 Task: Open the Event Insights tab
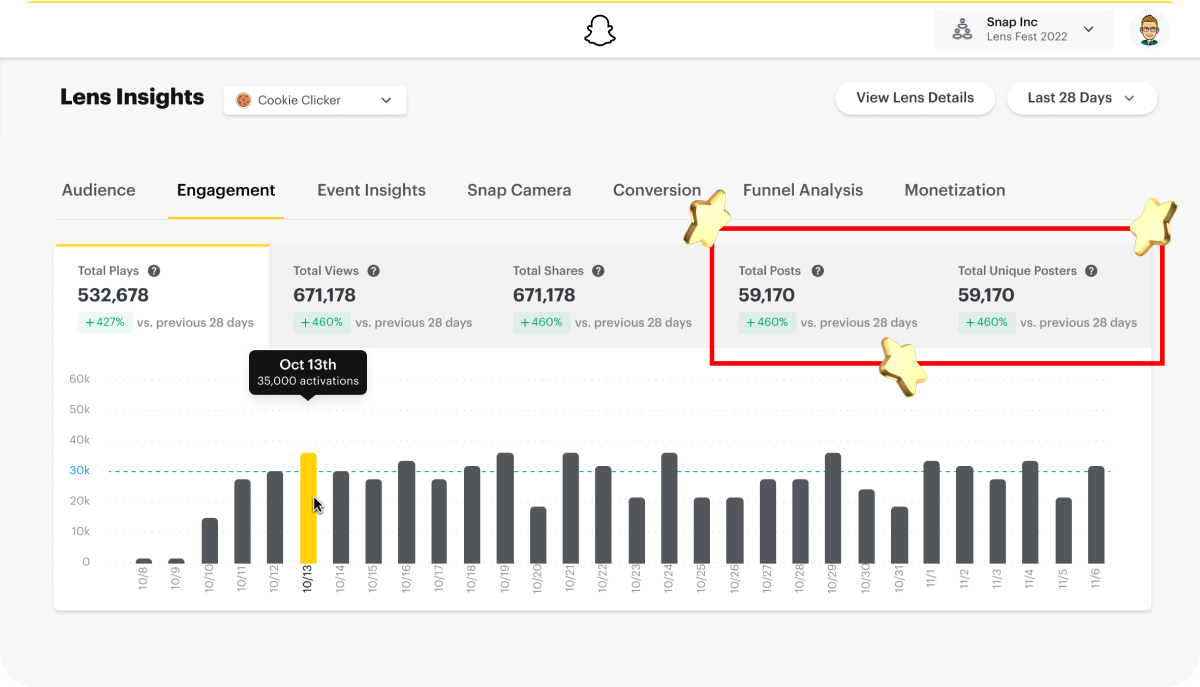point(371,190)
